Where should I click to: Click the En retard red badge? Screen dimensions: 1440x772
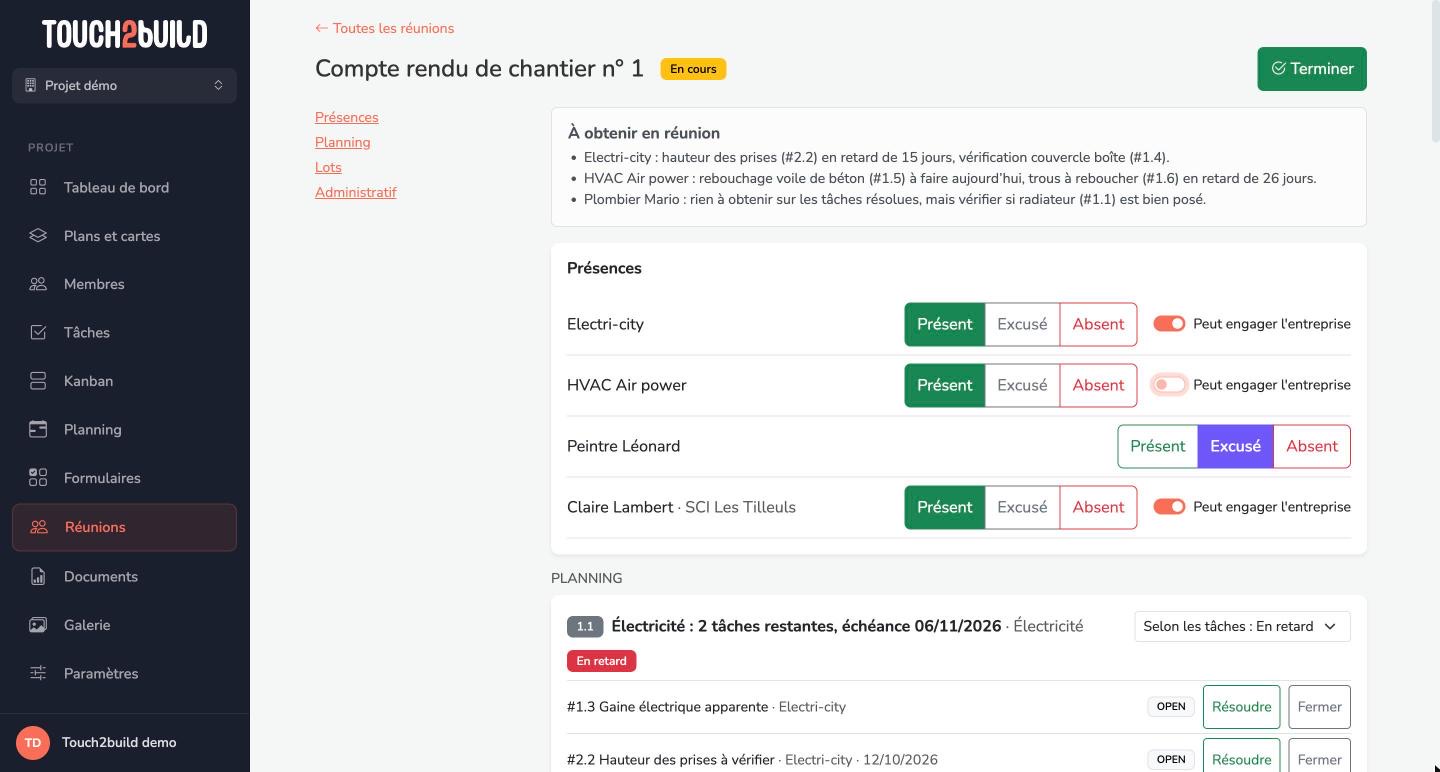[601, 661]
